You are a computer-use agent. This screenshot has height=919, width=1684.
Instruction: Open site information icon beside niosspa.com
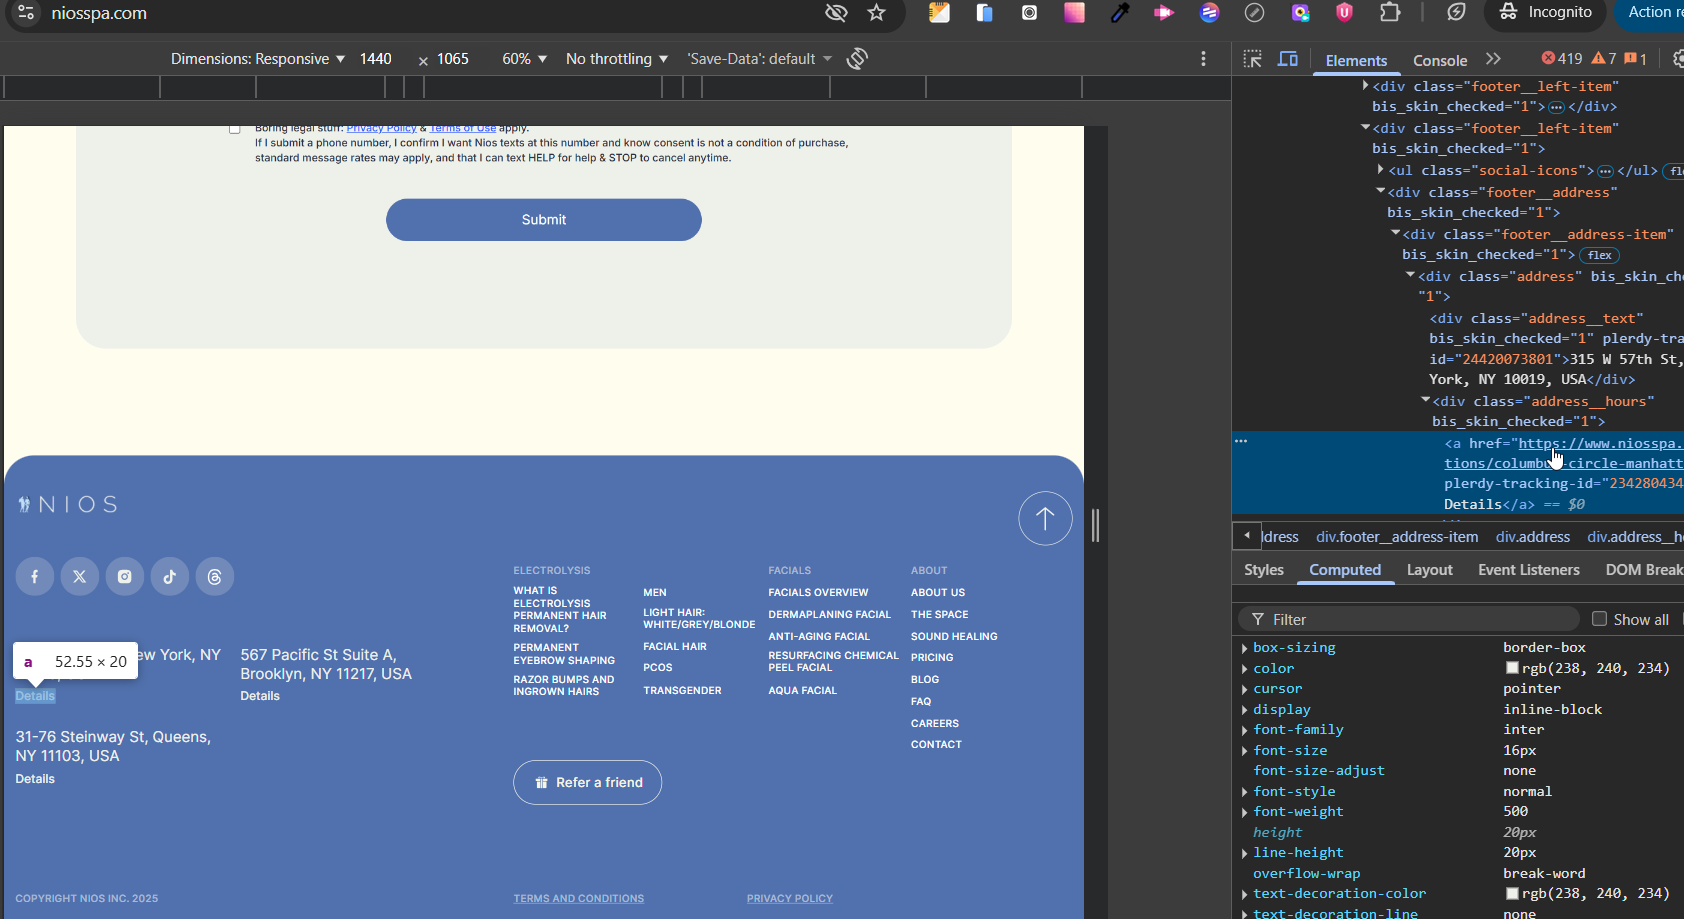click(27, 13)
